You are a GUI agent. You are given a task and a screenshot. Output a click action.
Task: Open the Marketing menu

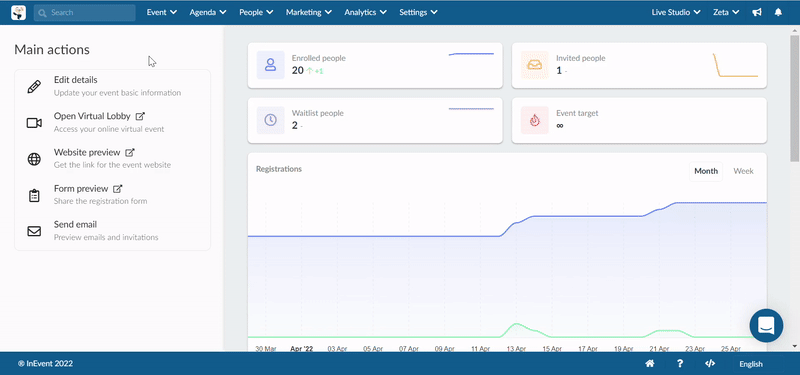[309, 12]
